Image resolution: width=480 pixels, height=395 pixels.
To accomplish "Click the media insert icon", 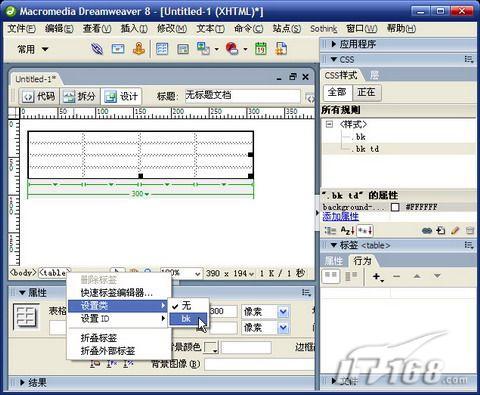I will [x=232, y=49].
